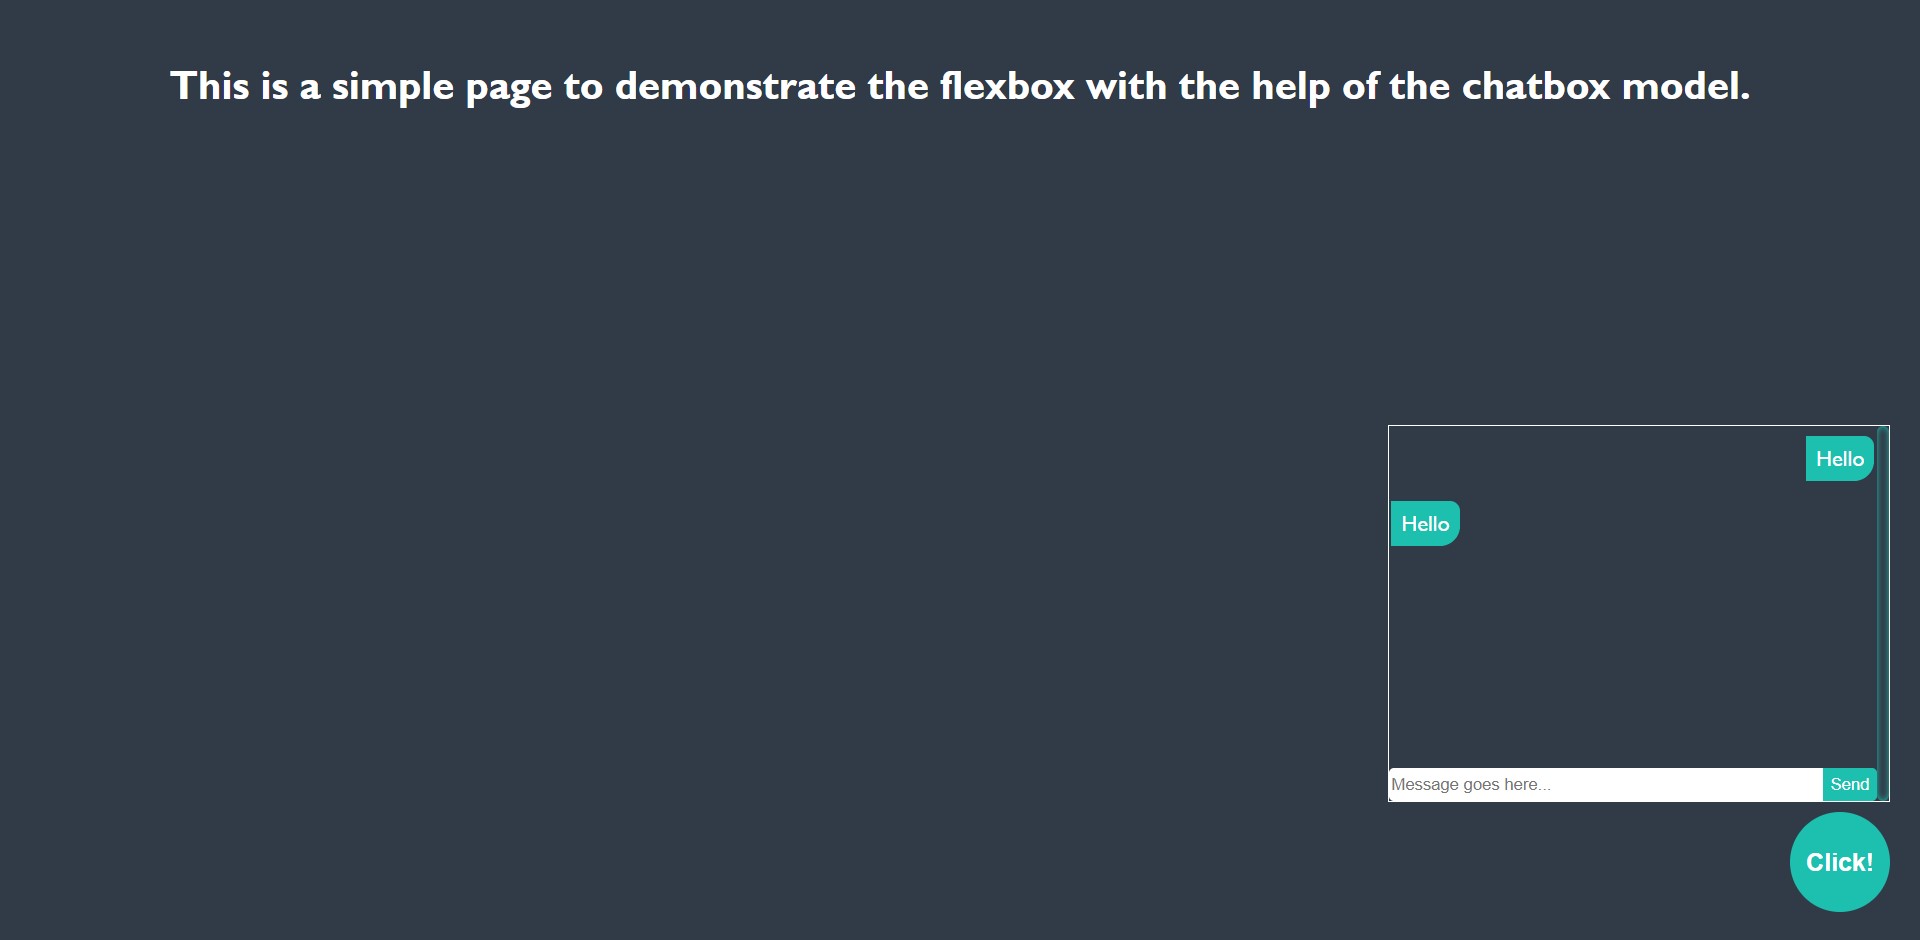This screenshot has height=940, width=1920.
Task: Click the word "with" in the page heading
Action: pyautogui.click(x=1126, y=86)
